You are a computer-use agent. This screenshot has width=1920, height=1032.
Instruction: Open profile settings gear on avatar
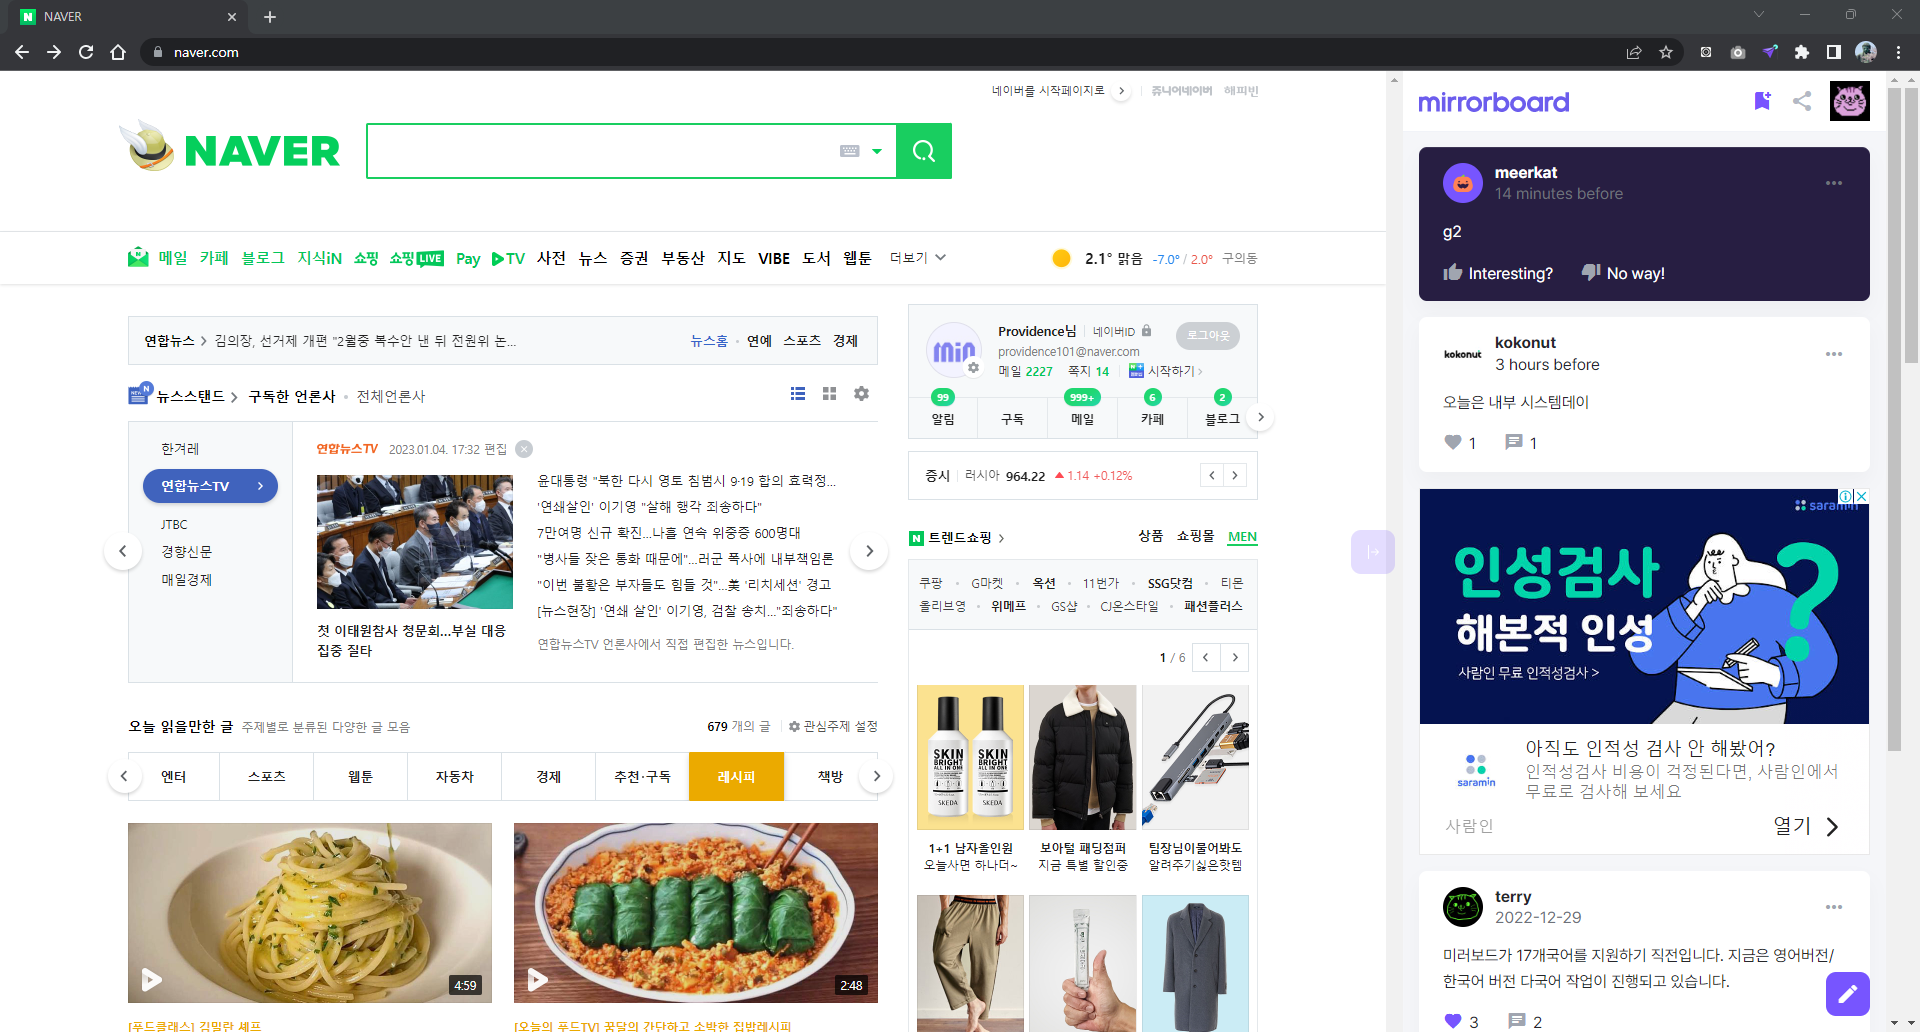coord(973,368)
